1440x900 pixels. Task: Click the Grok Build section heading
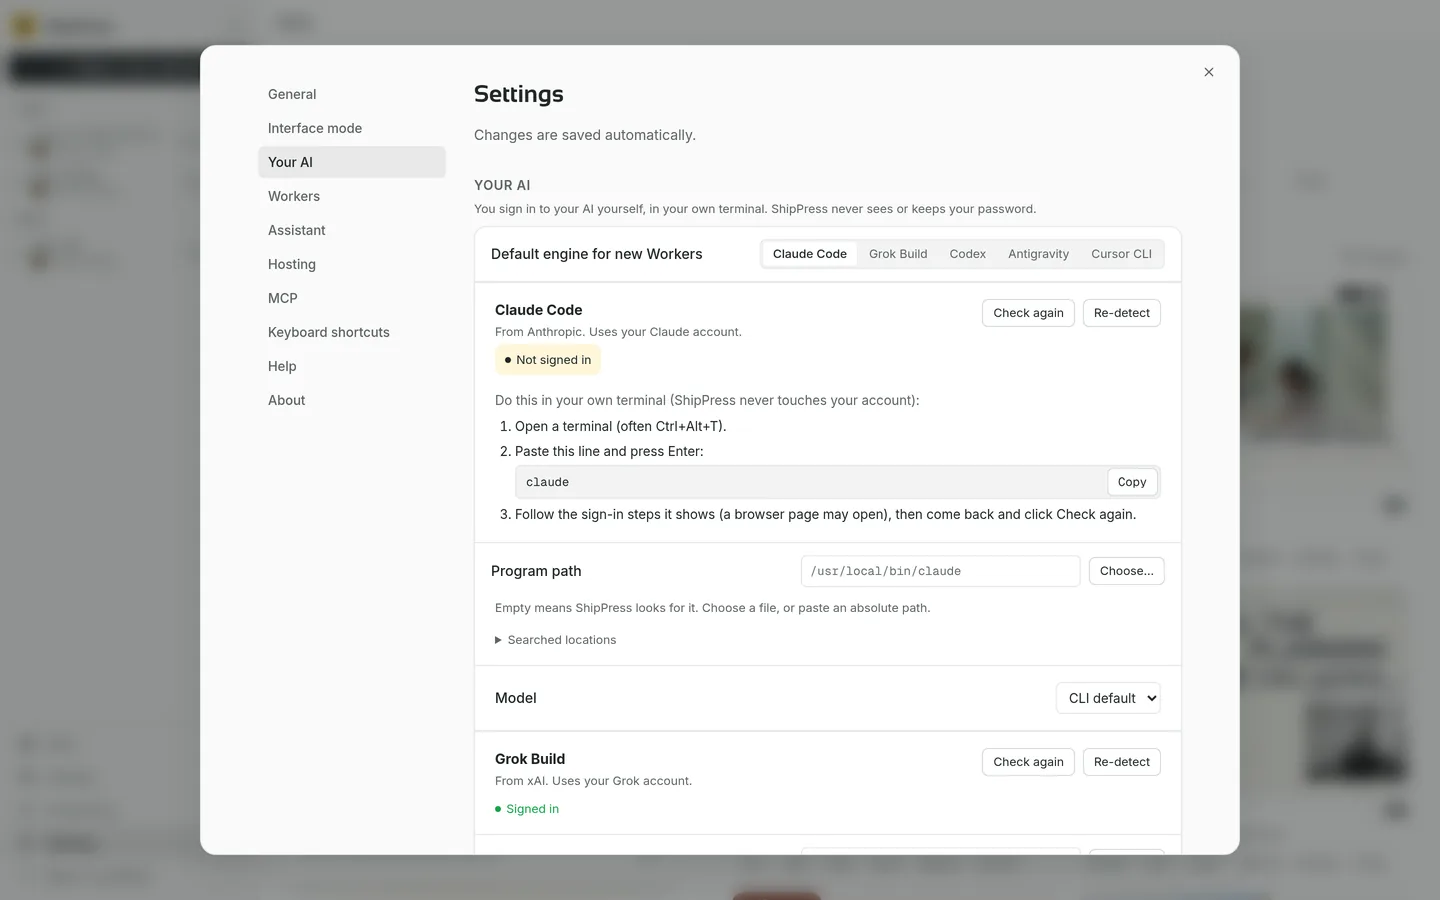coord(530,759)
